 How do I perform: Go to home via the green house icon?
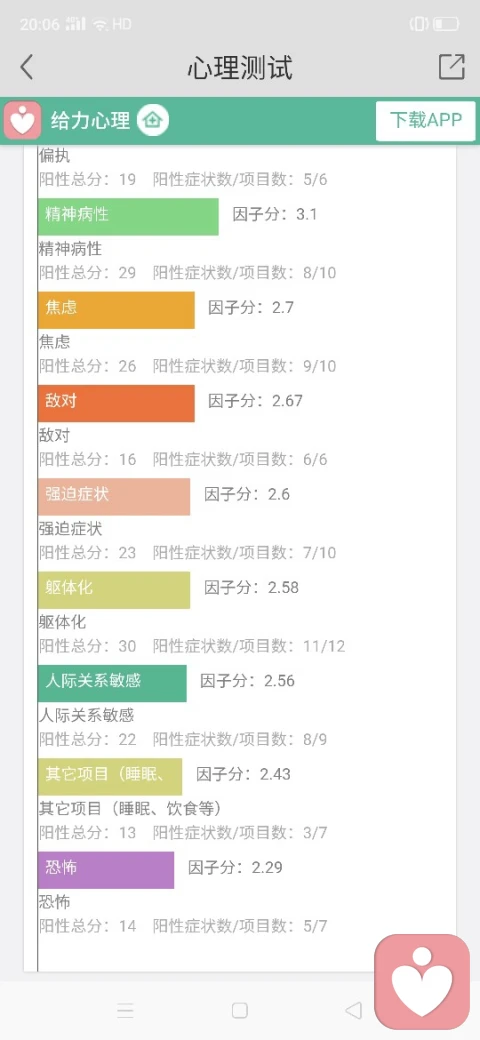[153, 121]
